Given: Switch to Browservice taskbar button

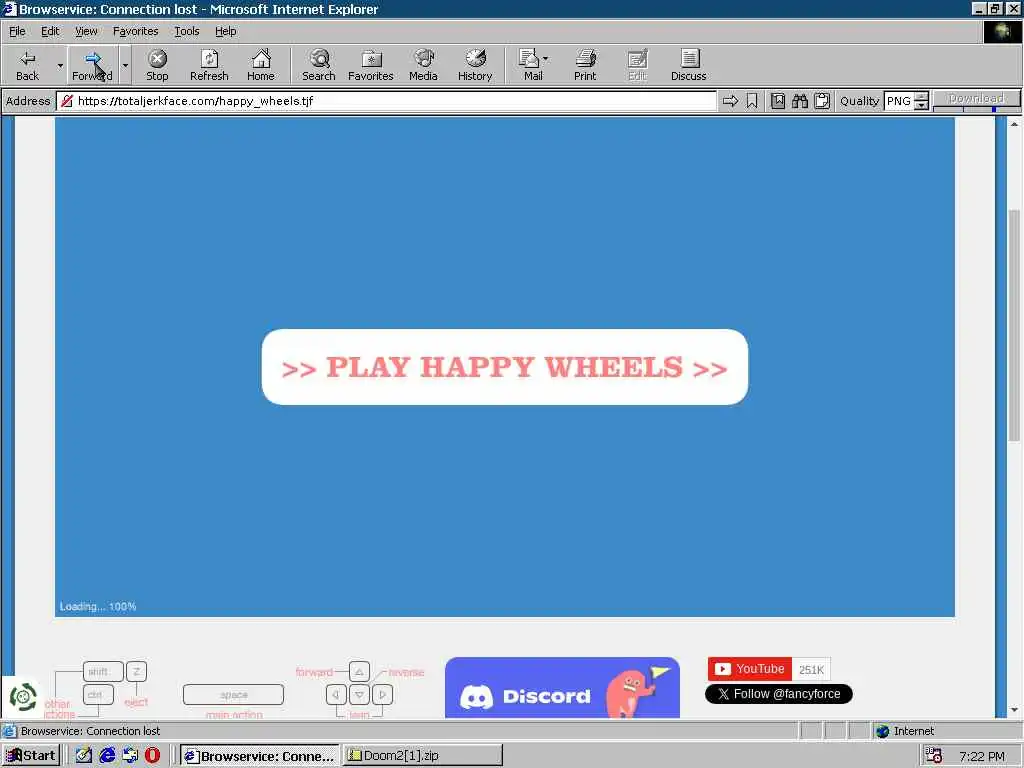Looking at the screenshot, I should 260,756.
